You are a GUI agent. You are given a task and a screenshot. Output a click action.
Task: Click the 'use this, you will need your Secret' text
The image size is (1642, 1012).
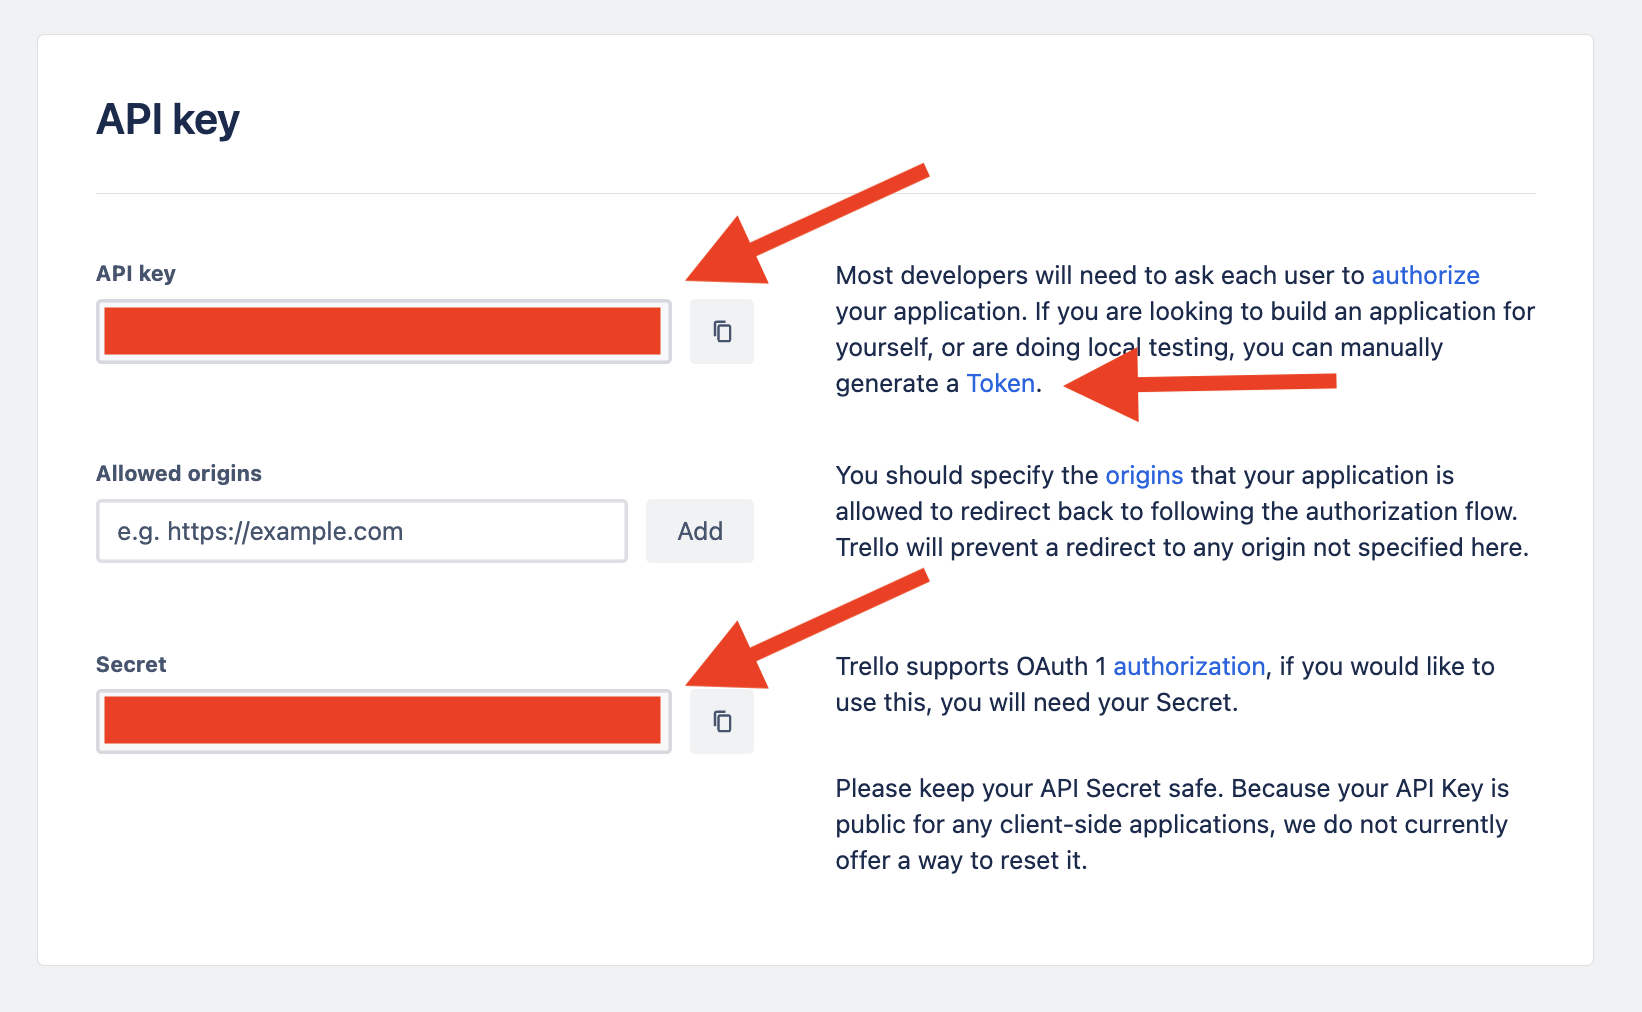1037,702
